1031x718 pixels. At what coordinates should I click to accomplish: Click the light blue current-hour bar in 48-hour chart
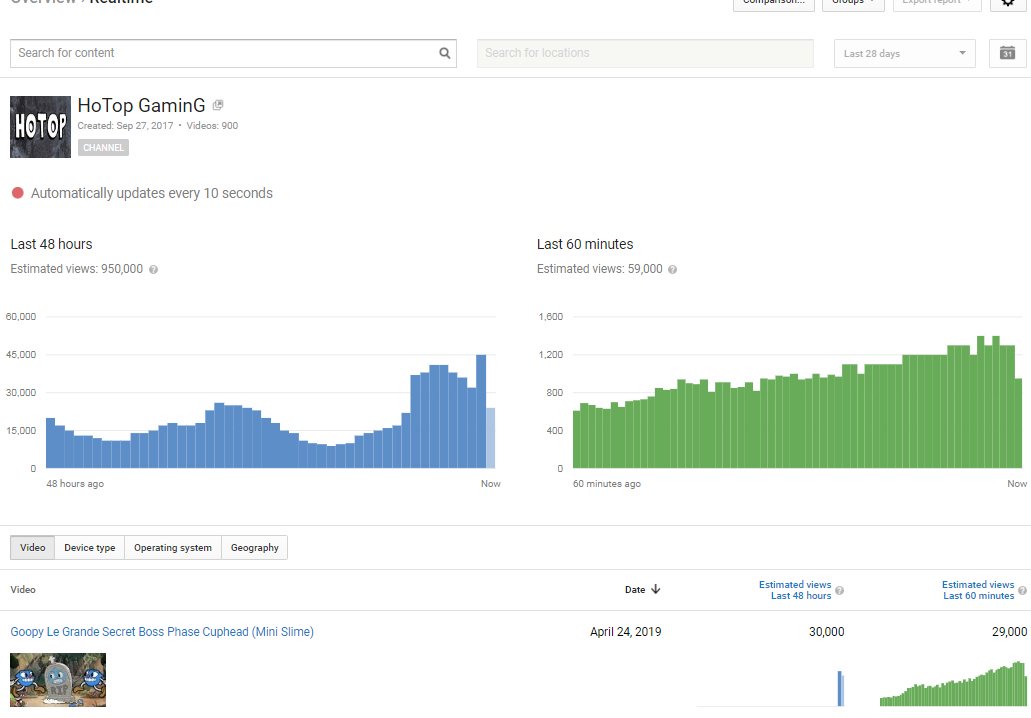[491, 438]
